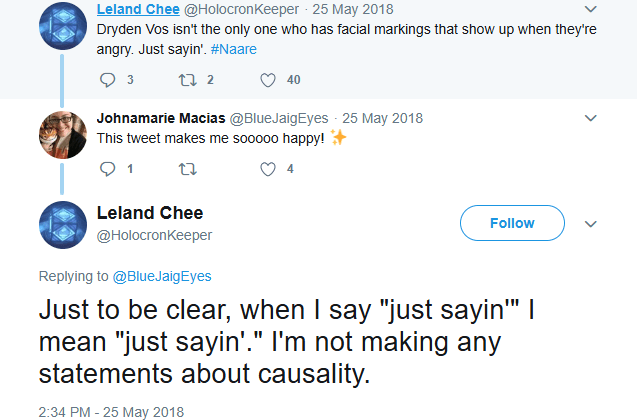Expand Johnamarie tweet's dropdown arrow
This screenshot has width=637, height=420.
[x=589, y=117]
